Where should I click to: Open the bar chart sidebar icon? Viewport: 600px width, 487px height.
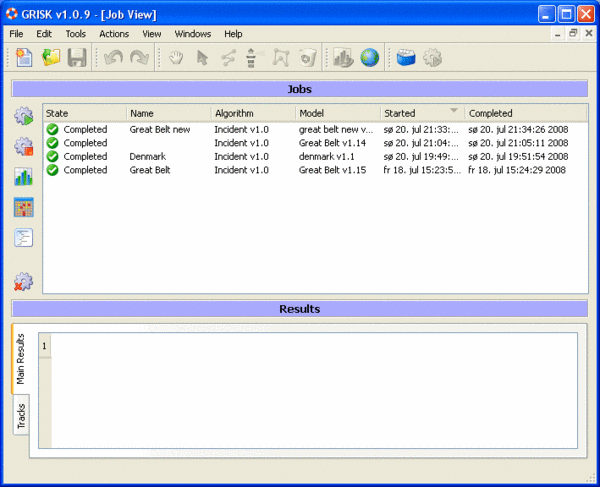[x=24, y=178]
